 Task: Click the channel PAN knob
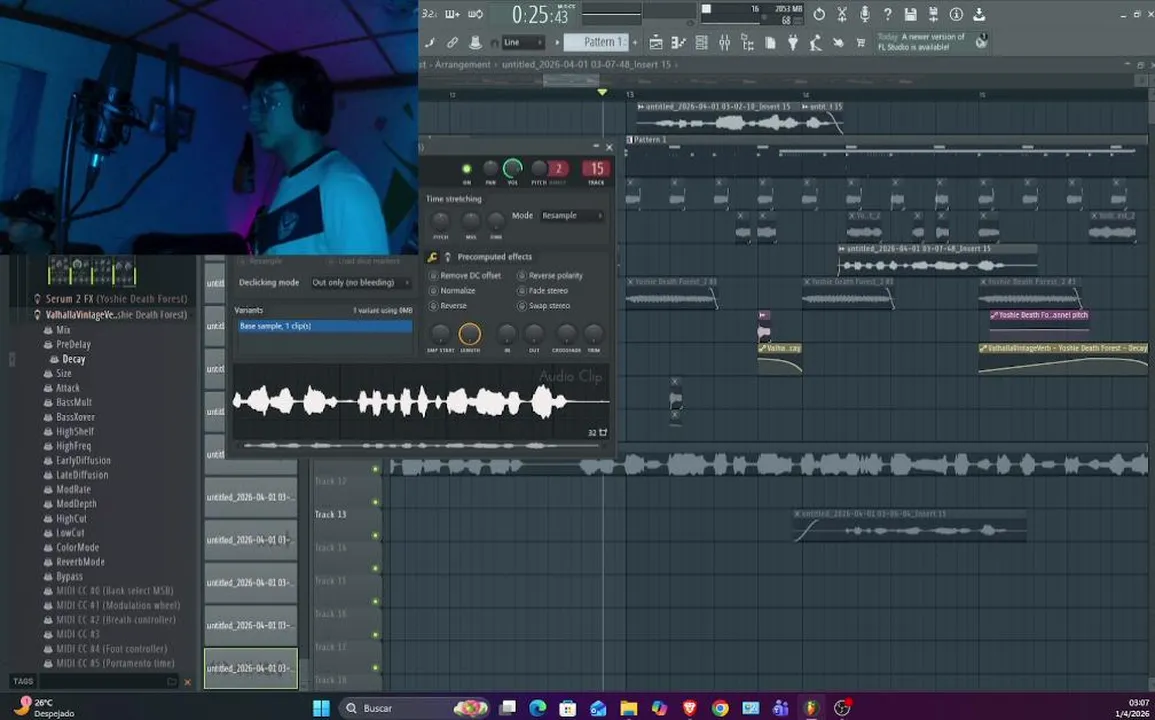[x=491, y=169]
